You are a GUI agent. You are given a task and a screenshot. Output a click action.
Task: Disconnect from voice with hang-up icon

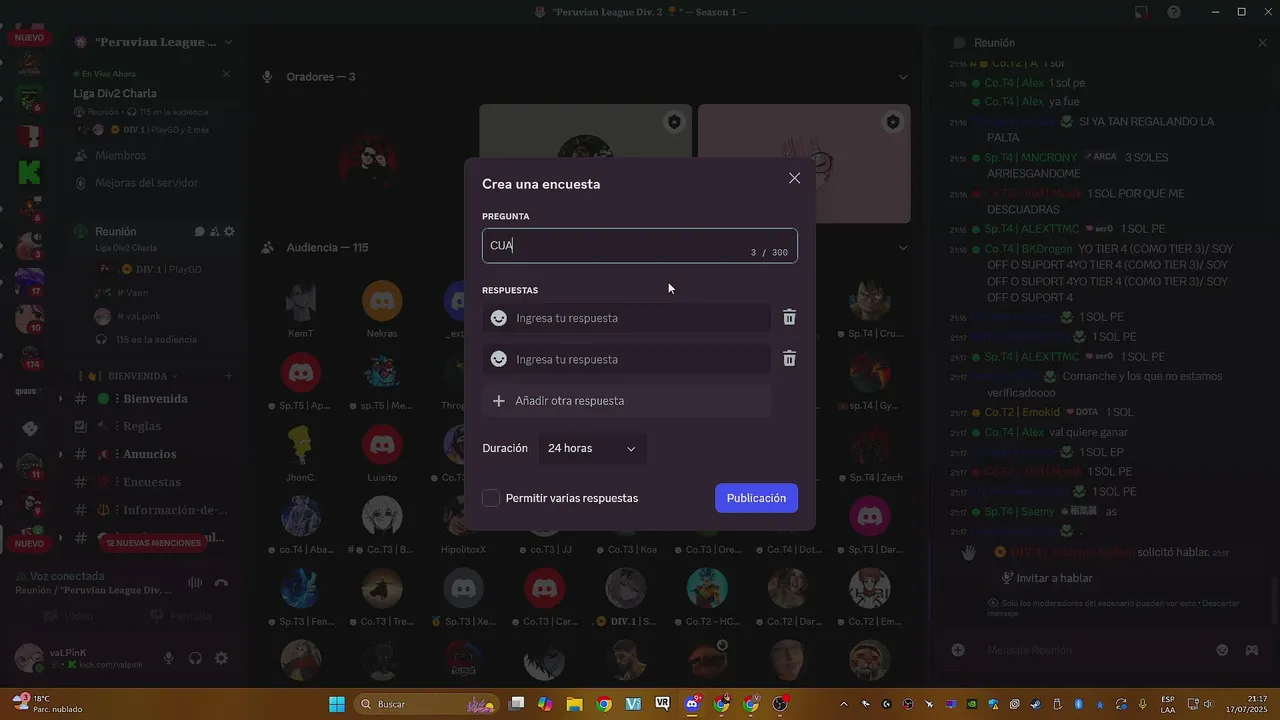click(x=221, y=583)
